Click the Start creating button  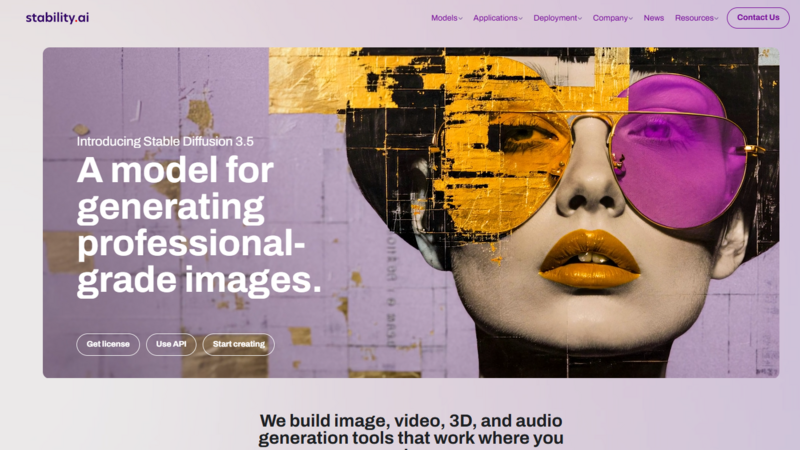pos(238,344)
